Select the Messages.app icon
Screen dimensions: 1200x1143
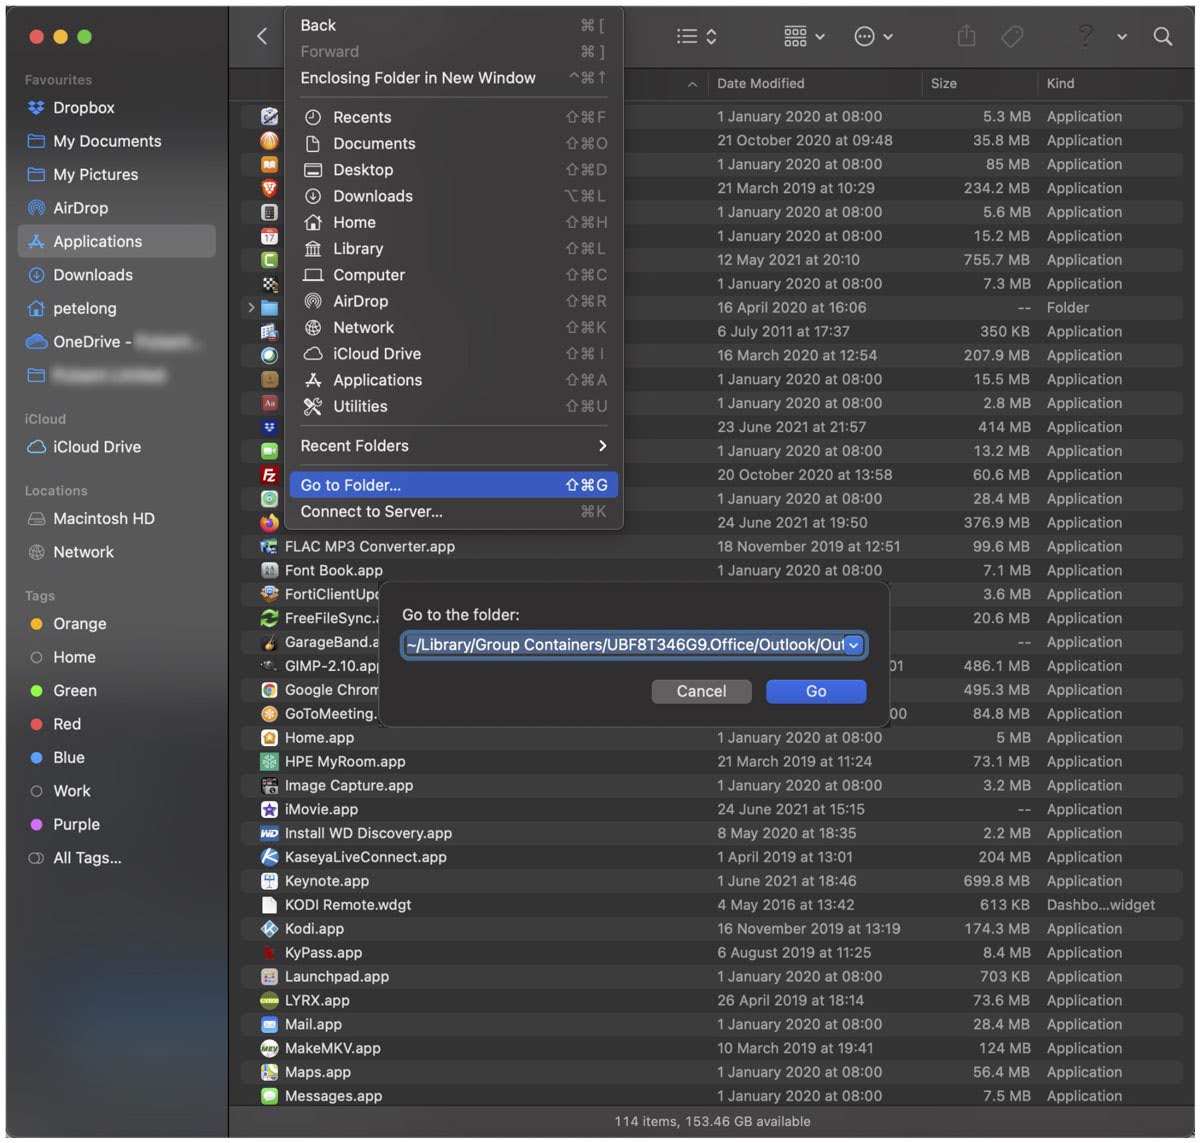pos(269,1096)
